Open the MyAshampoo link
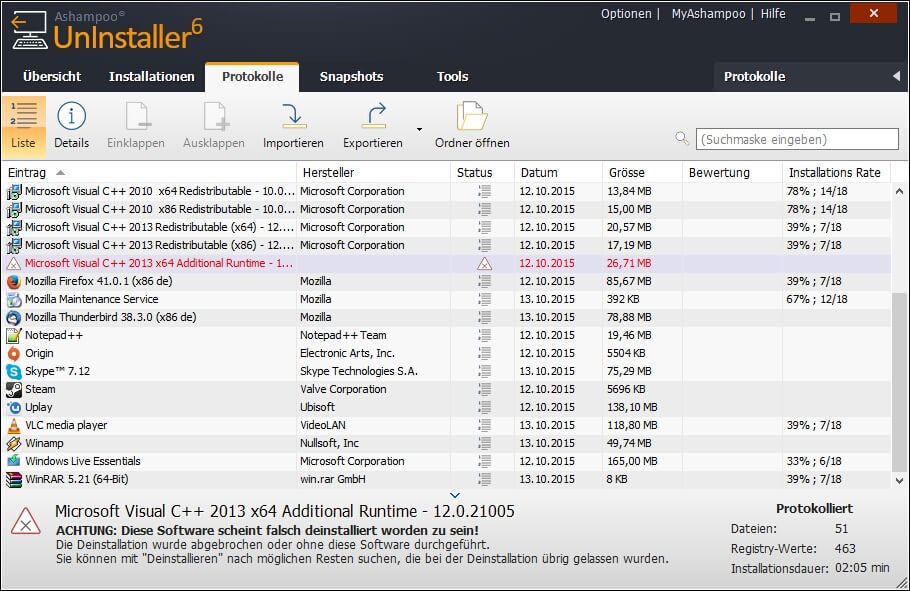This screenshot has height=591, width=910. [709, 14]
